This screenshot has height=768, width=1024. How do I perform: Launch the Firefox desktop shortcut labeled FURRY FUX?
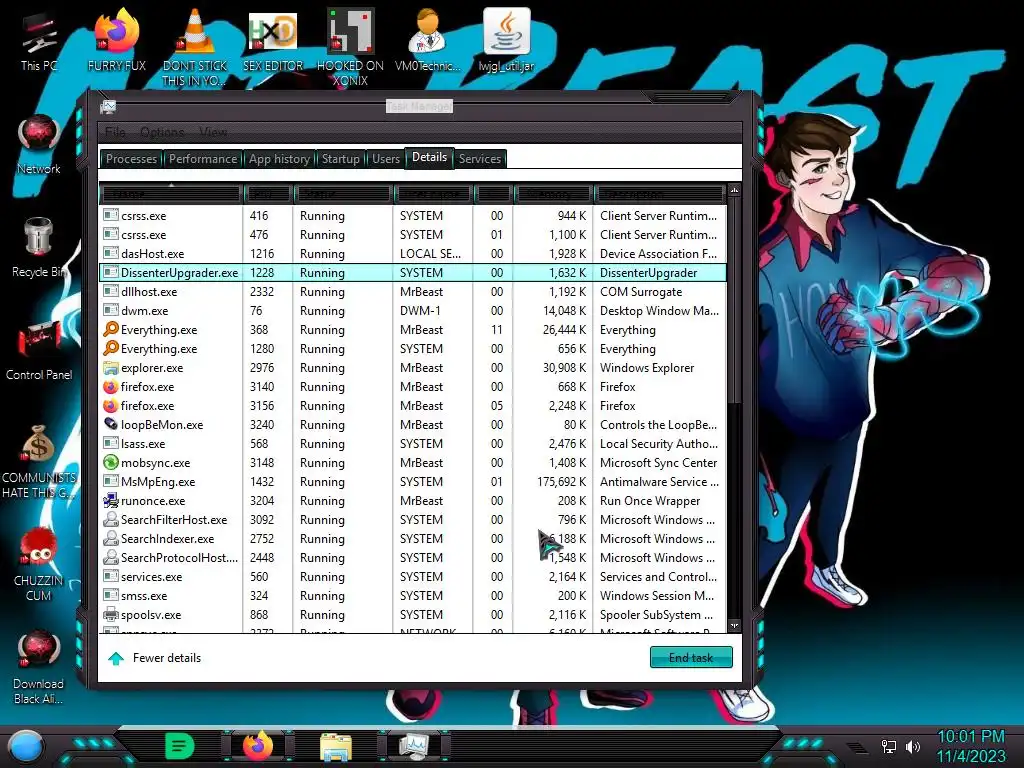(116, 39)
